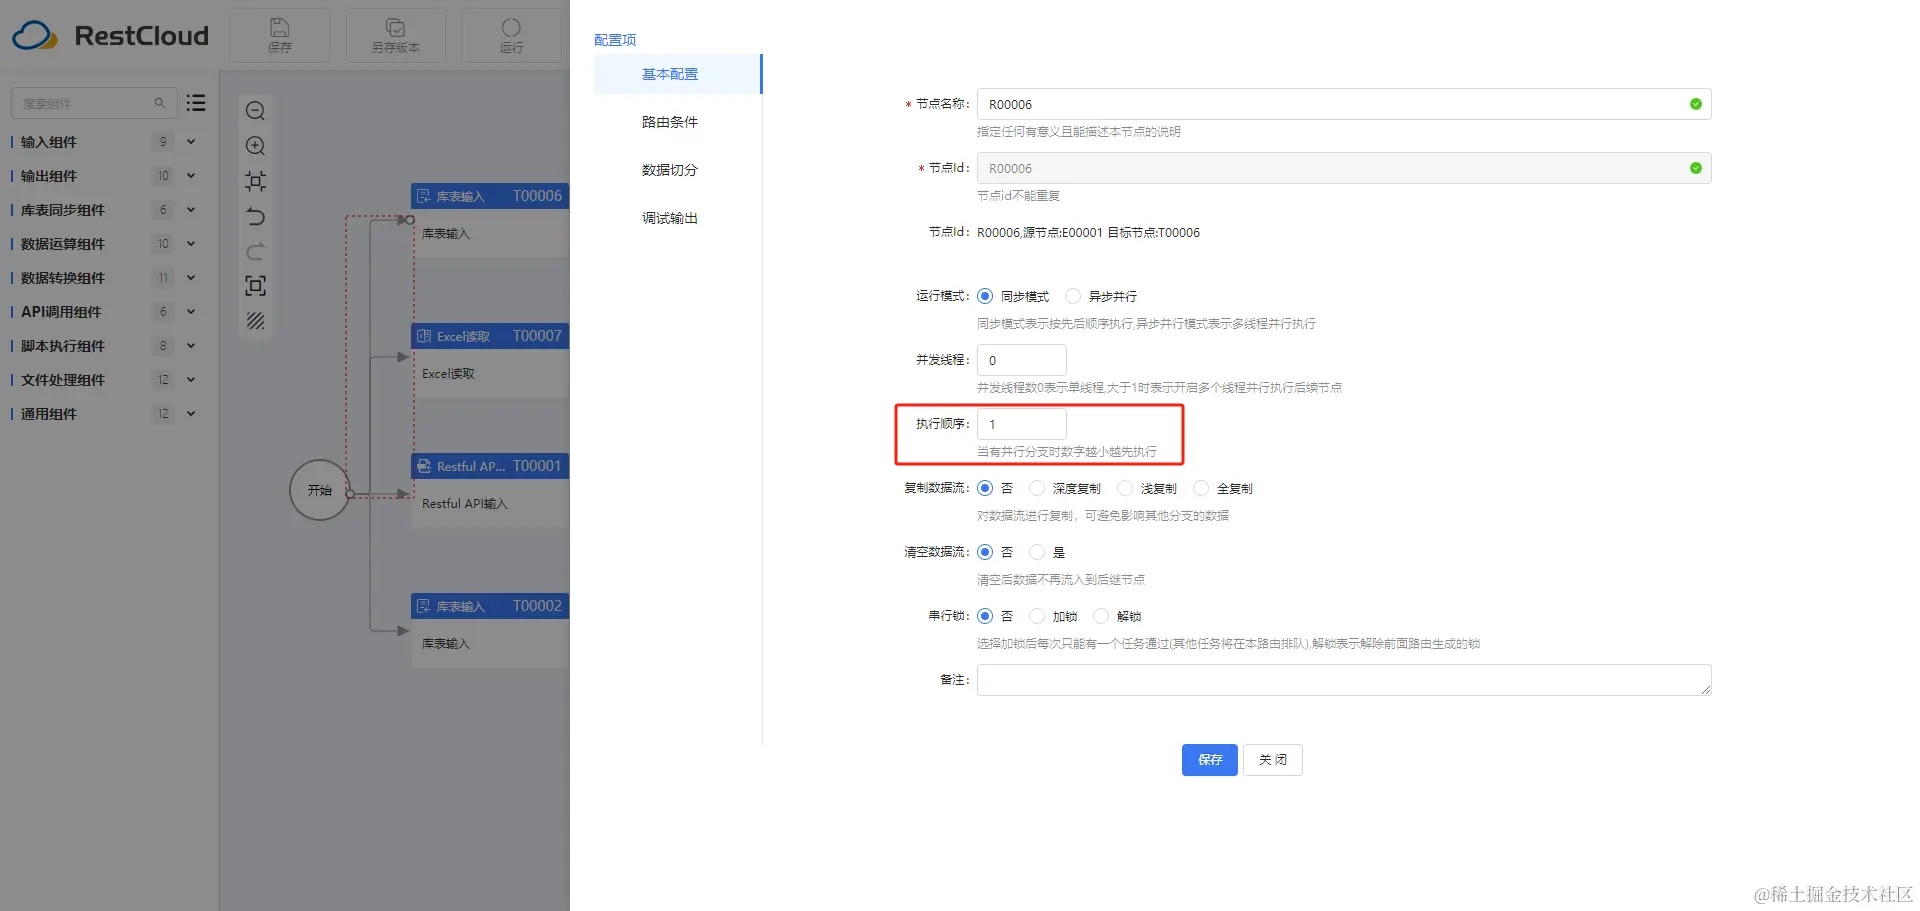Select 否 for 清空数据流
Image resolution: width=1920 pixels, height=911 pixels.
pos(985,552)
